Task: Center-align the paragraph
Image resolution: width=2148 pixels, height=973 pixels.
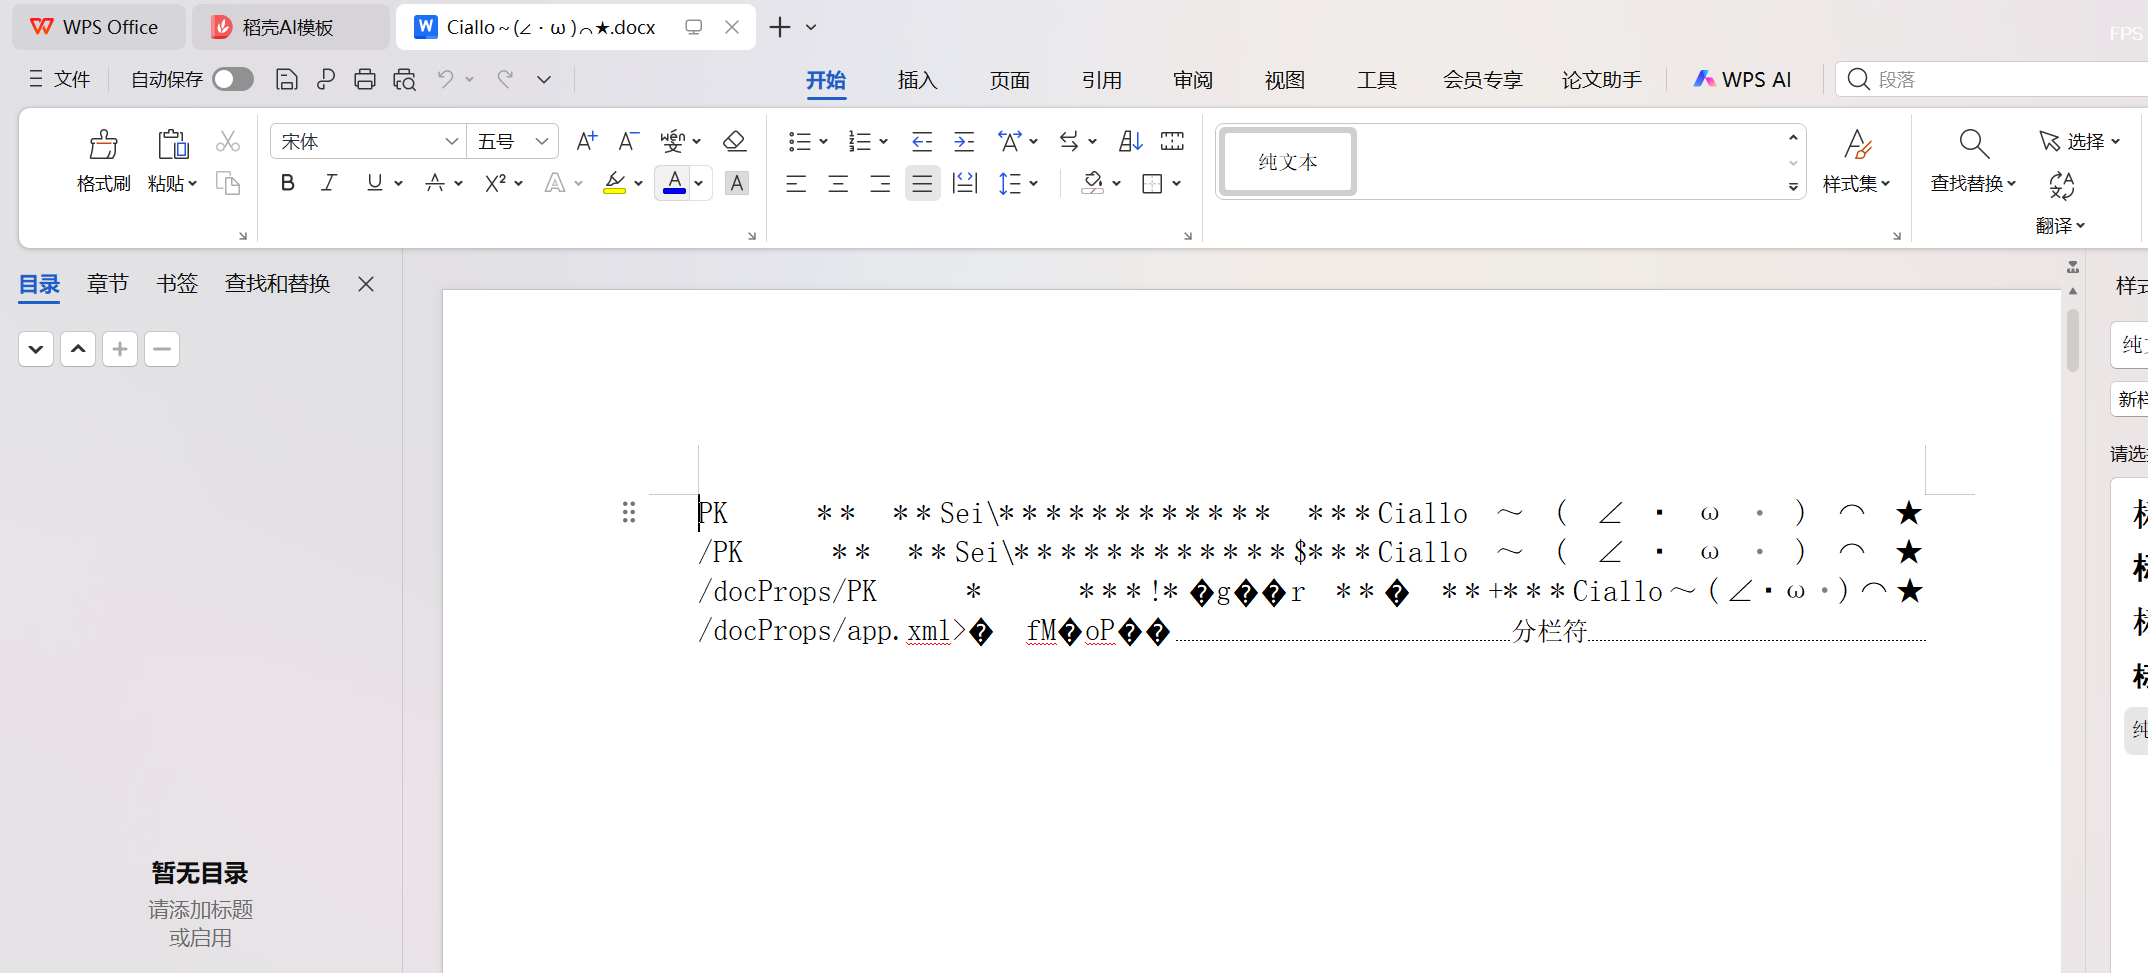Action: tap(838, 183)
